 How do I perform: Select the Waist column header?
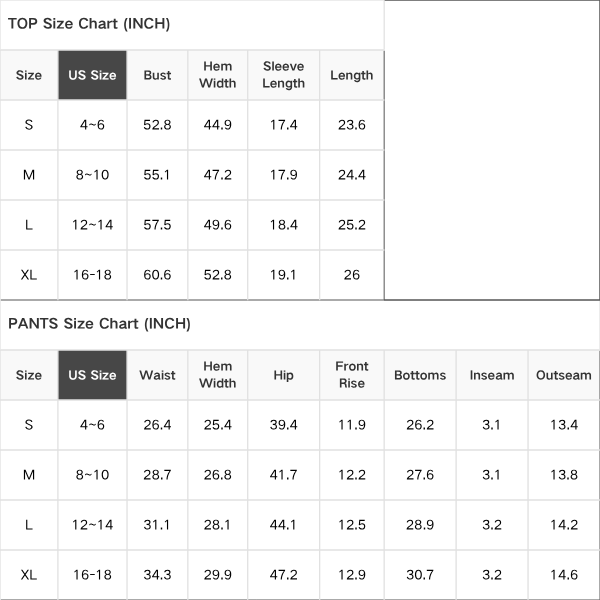[157, 375]
